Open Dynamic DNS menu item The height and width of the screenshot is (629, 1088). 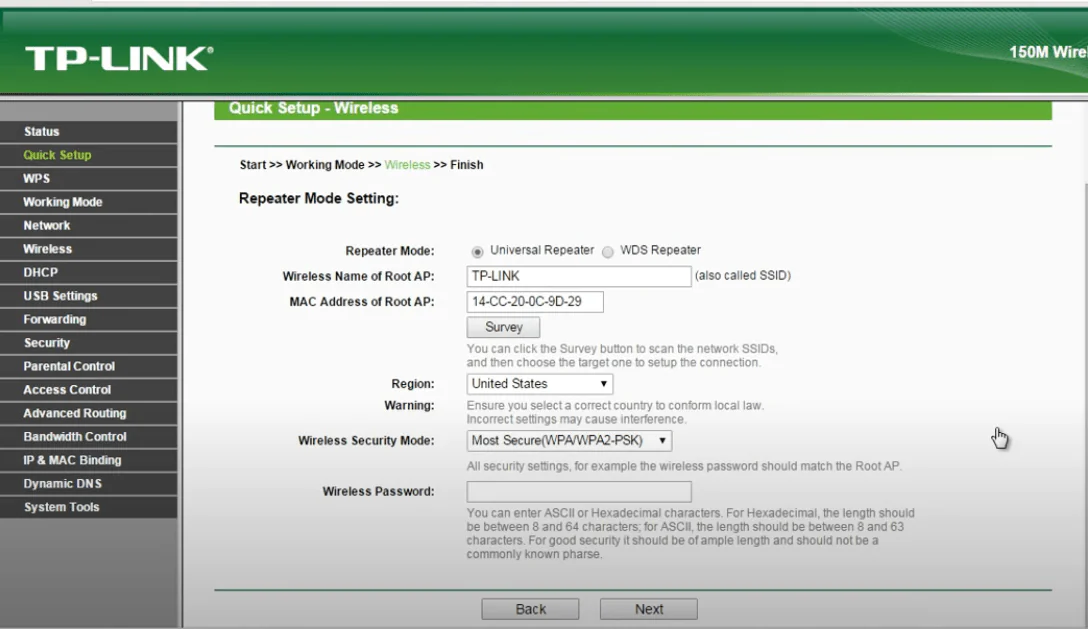point(63,484)
